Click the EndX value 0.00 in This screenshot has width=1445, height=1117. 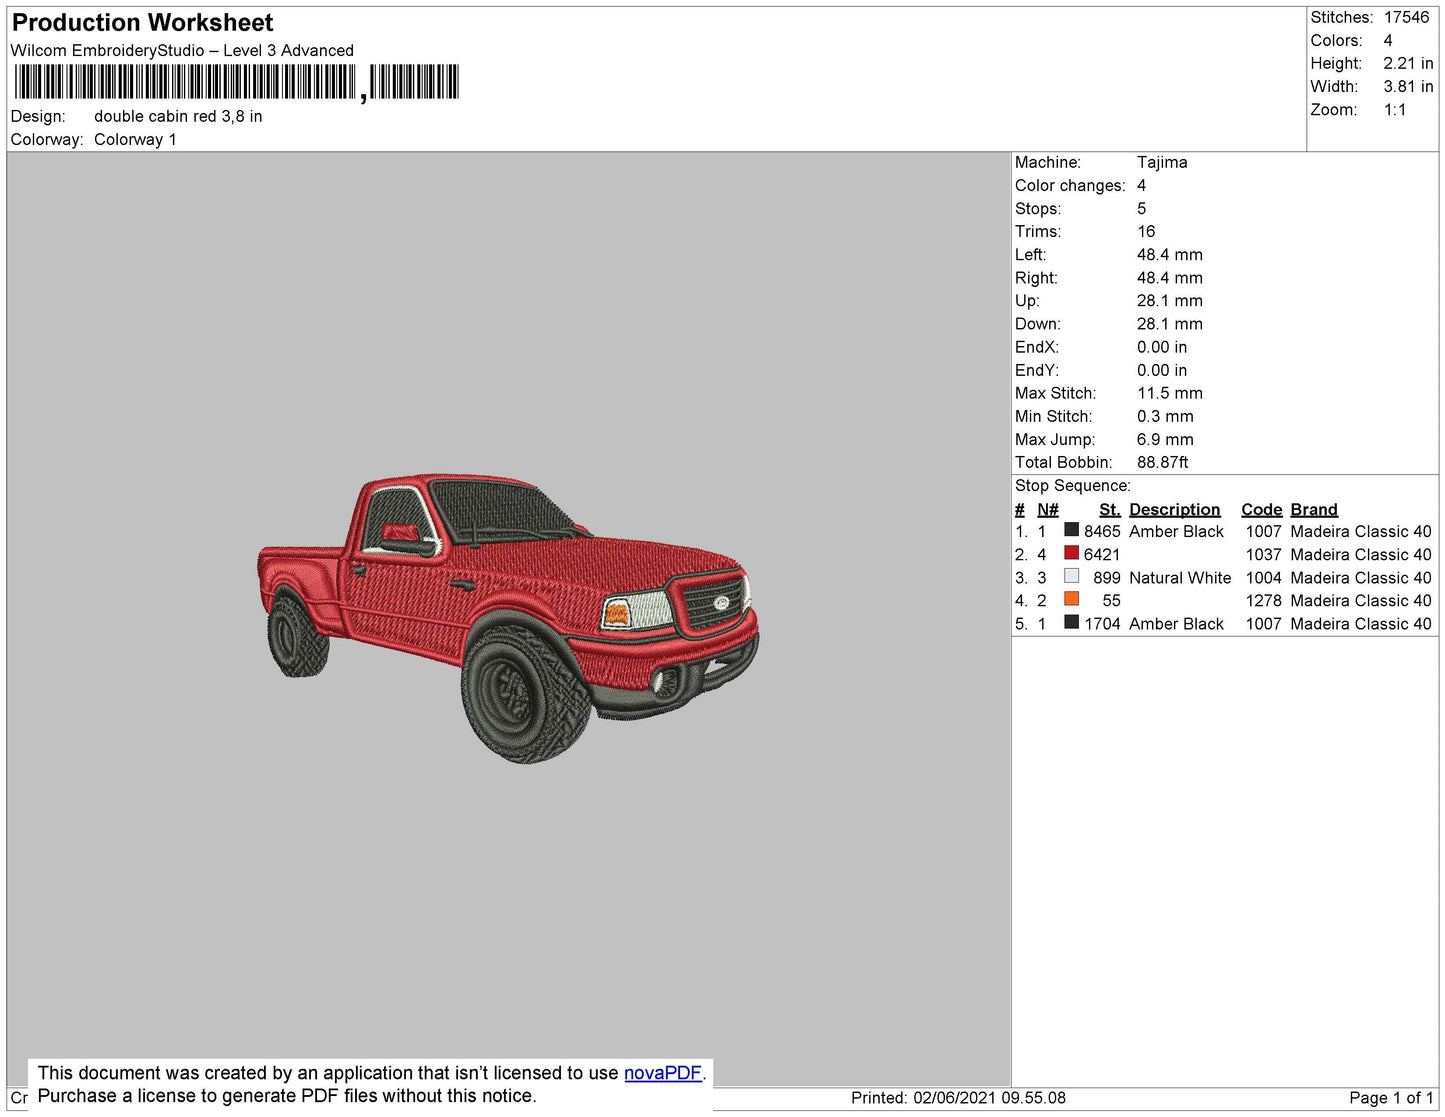[x=1162, y=347]
